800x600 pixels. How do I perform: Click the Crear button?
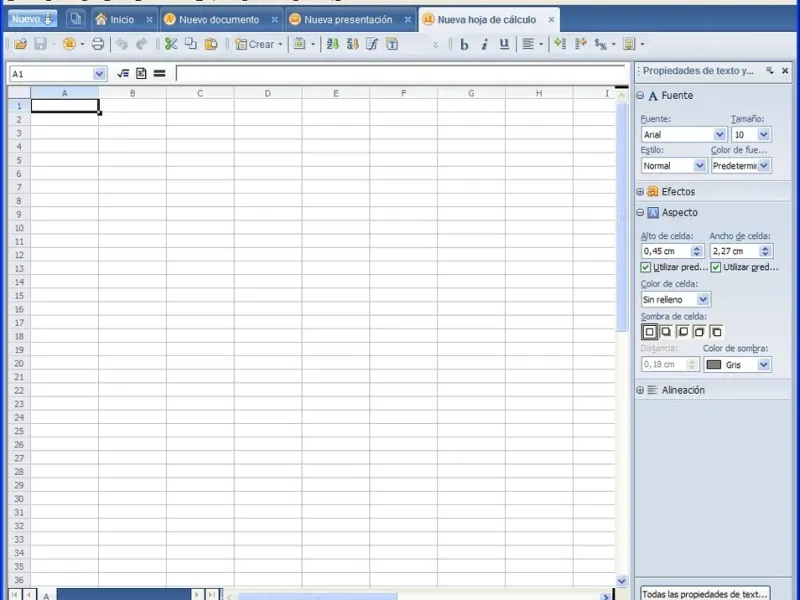(254, 44)
